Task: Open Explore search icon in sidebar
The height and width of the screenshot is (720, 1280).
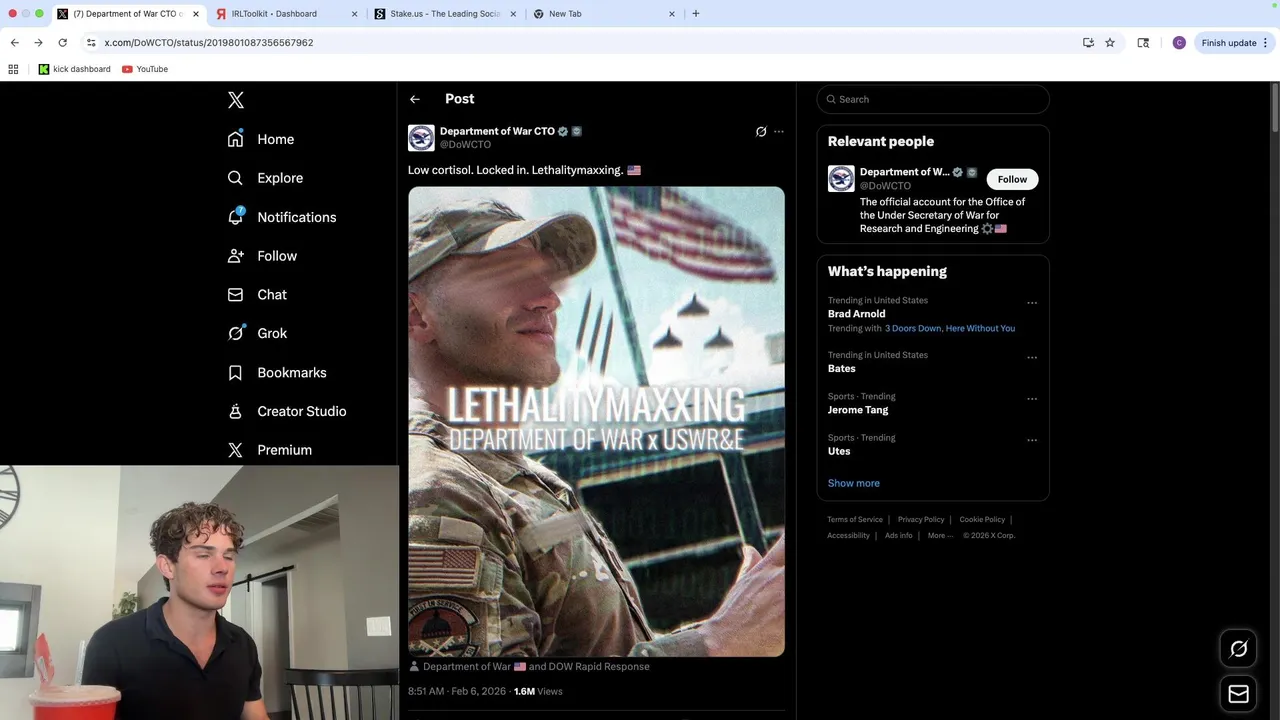Action: pyautogui.click(x=235, y=178)
